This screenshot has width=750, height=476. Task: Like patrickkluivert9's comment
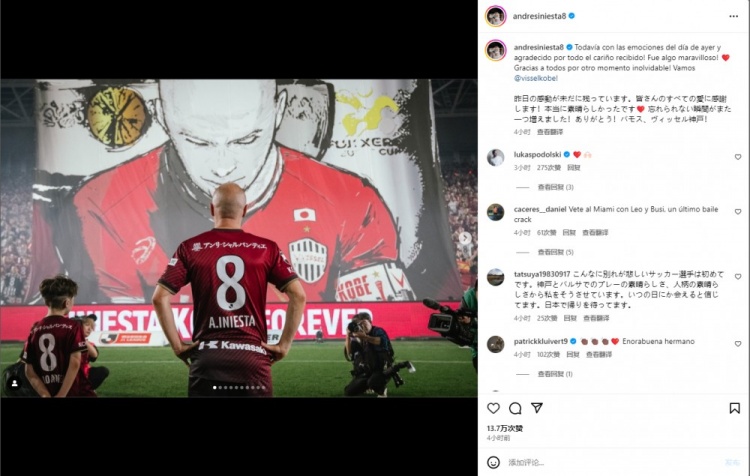click(x=738, y=344)
